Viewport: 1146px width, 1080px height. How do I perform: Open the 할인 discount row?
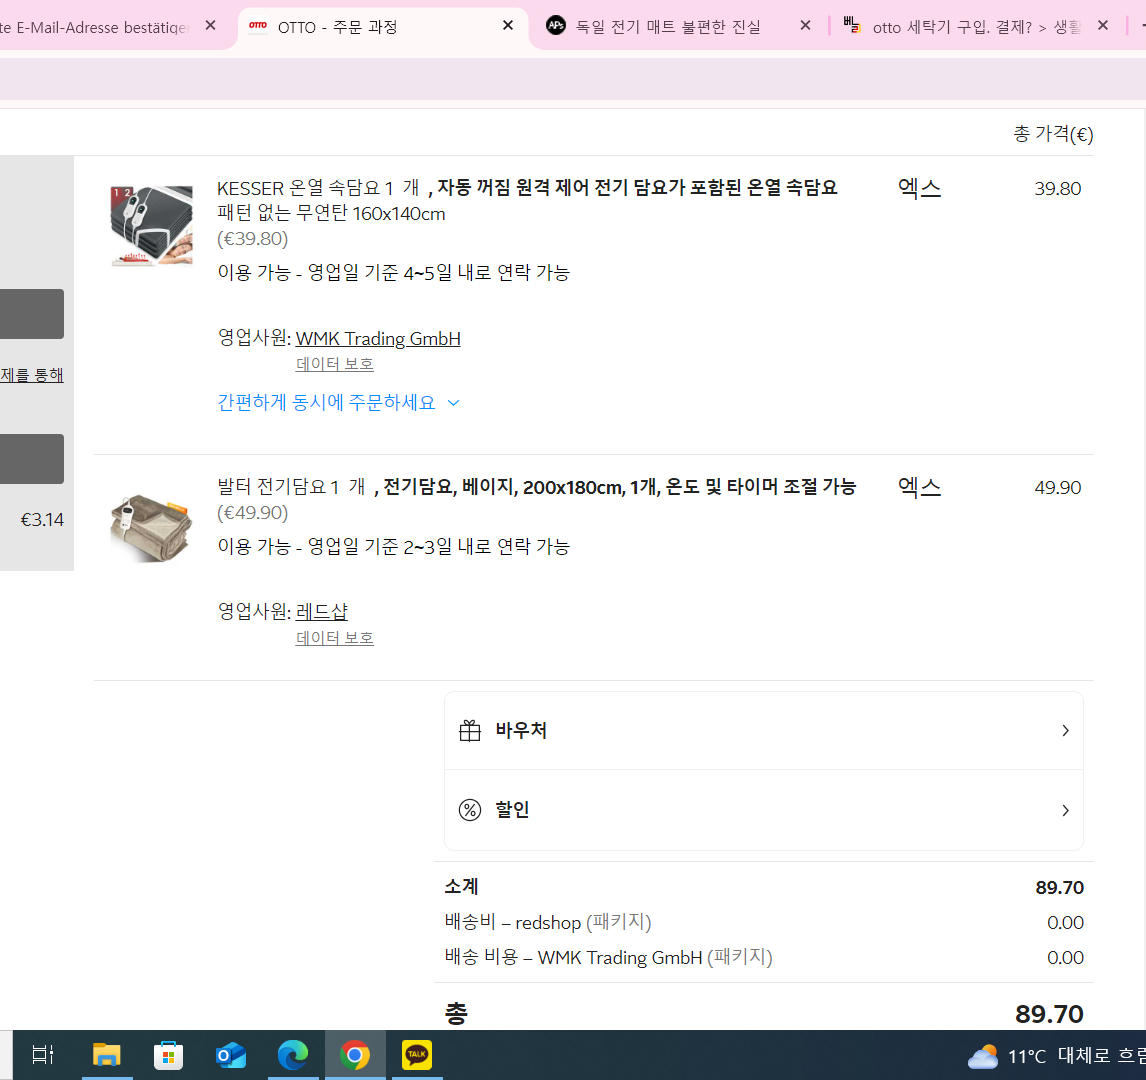tap(764, 810)
